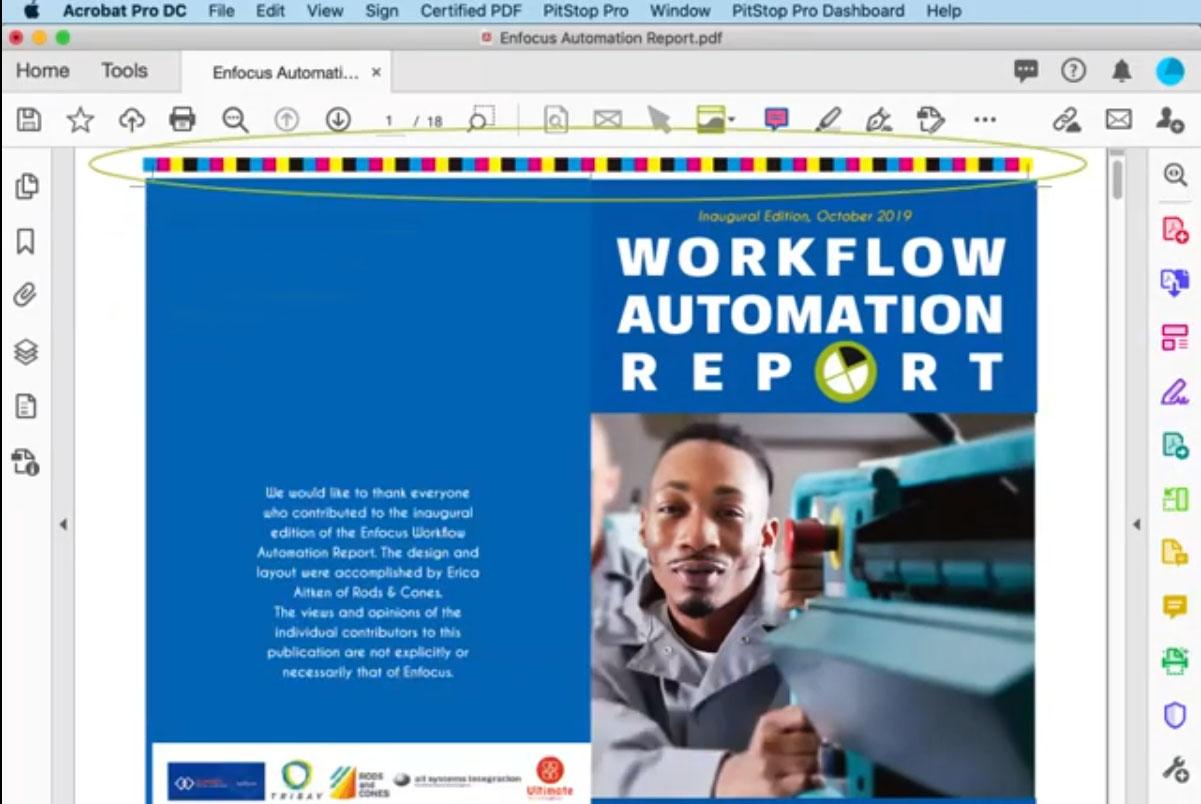
Task: Open the stamp tool in the toolbar
Action: (931, 120)
